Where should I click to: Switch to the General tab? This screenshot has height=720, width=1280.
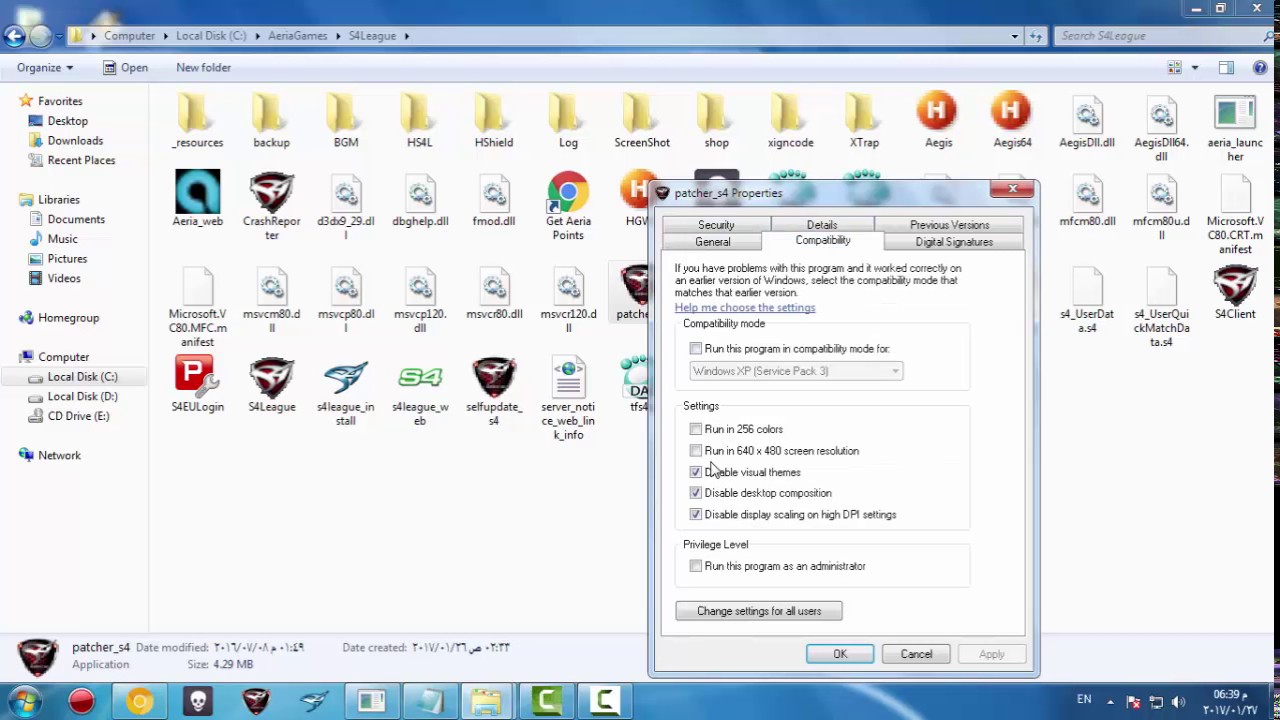point(713,242)
